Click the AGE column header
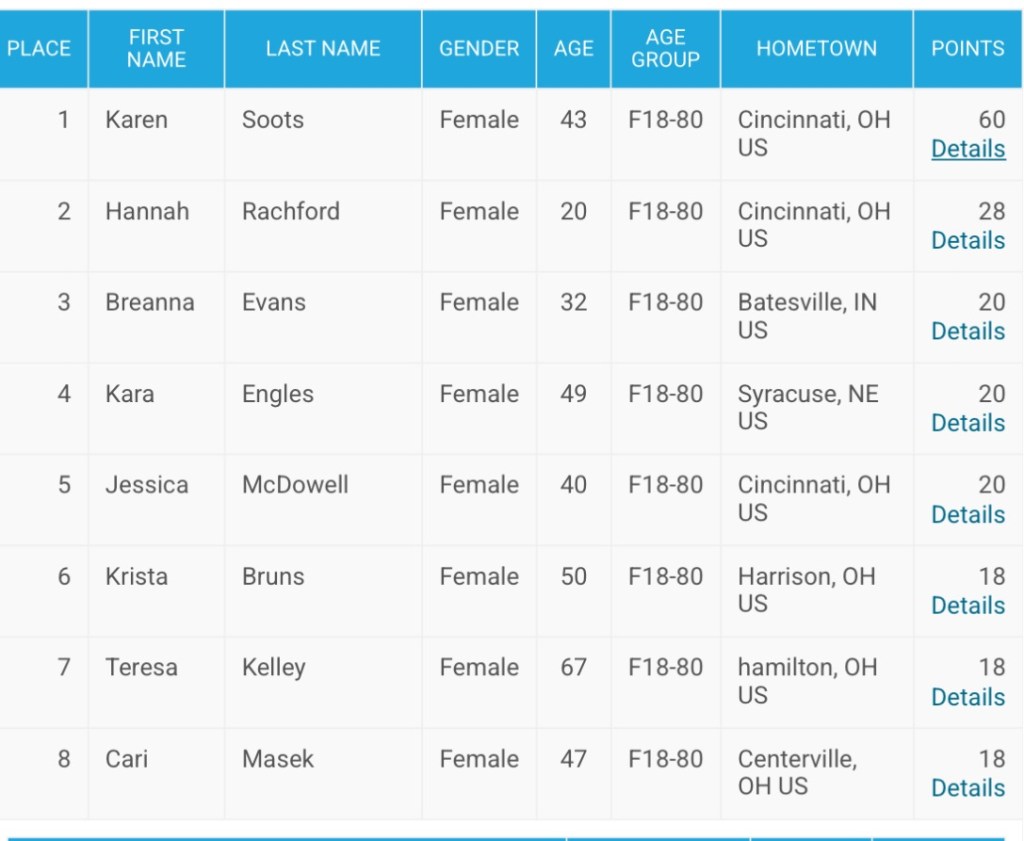Viewport: 1024px width, 841px height. tap(573, 48)
